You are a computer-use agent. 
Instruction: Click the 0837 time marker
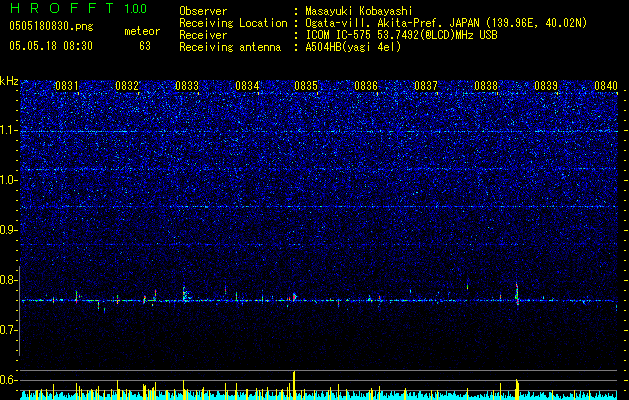click(426, 86)
